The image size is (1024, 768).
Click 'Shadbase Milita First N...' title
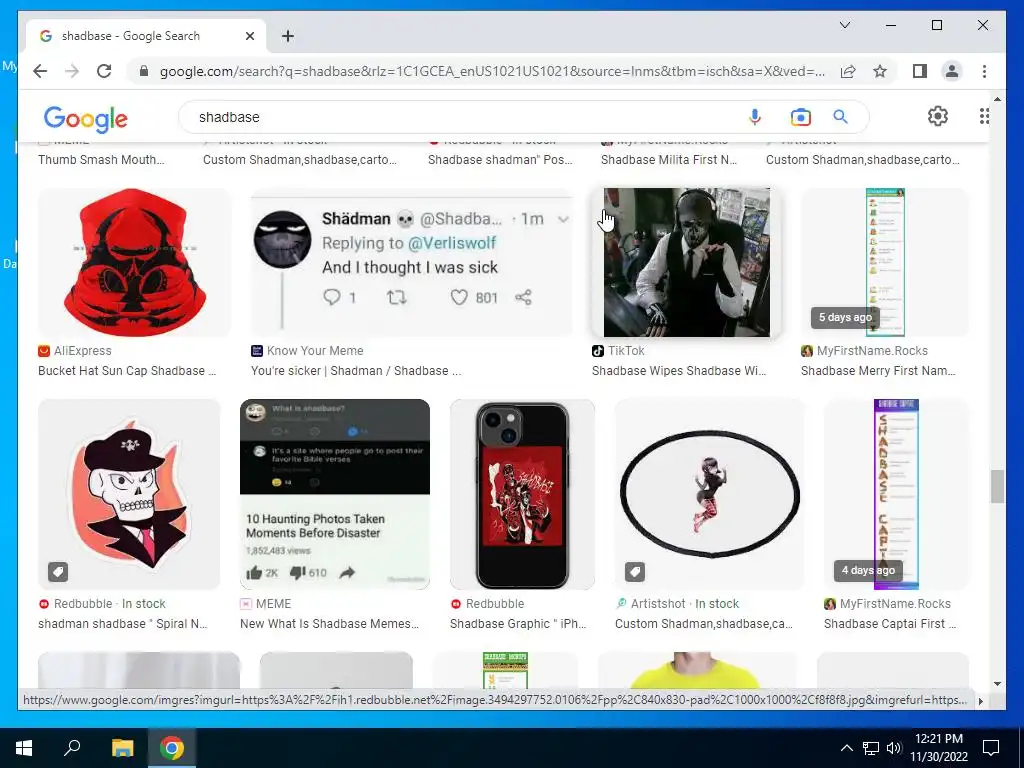(x=668, y=160)
